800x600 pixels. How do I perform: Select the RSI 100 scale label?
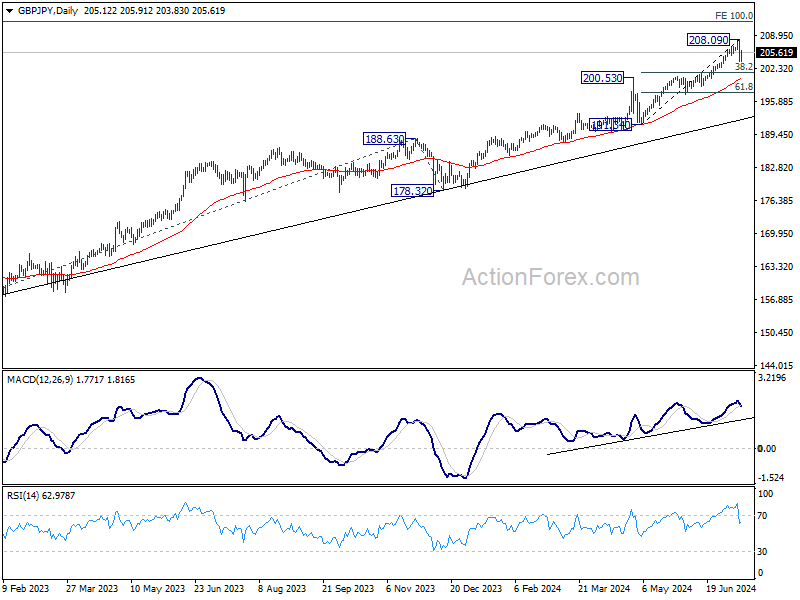[x=765, y=494]
